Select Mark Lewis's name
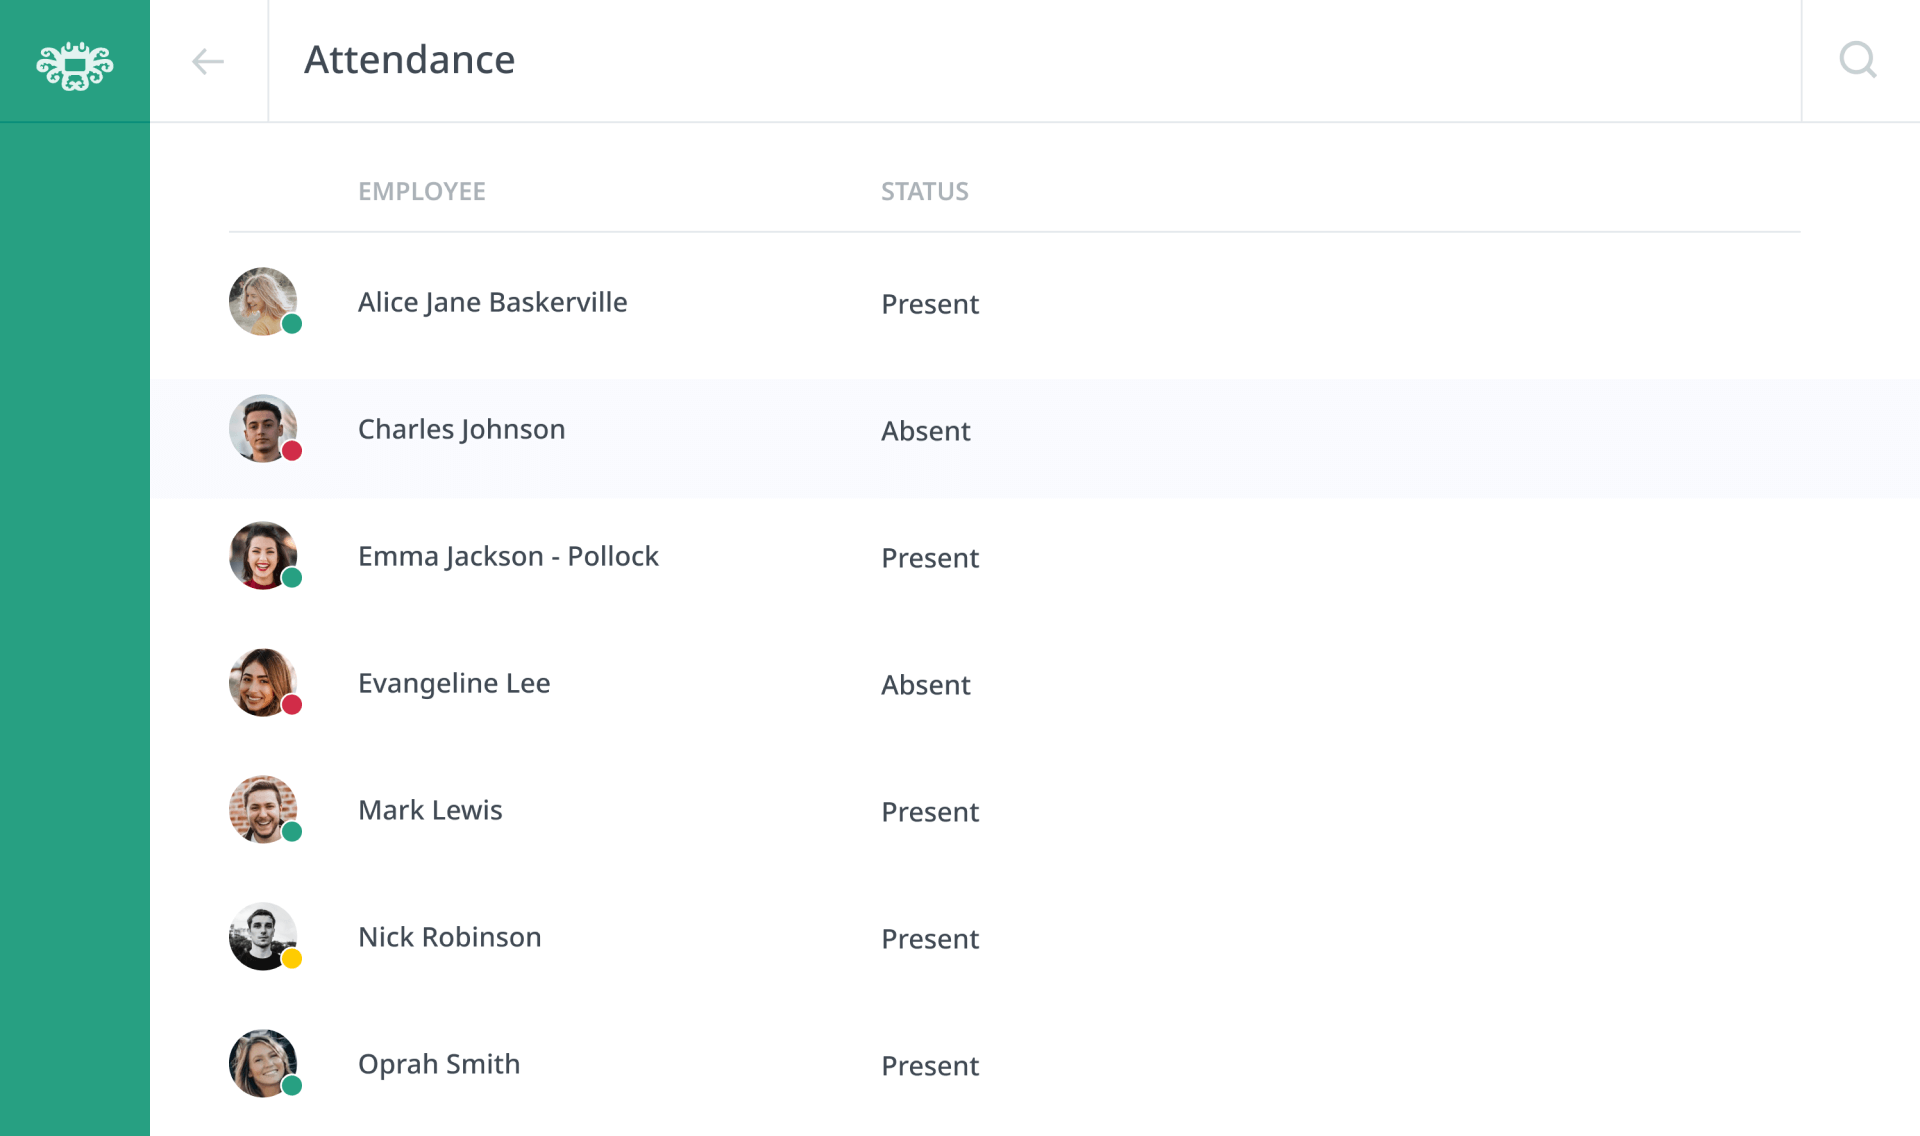 tap(429, 809)
